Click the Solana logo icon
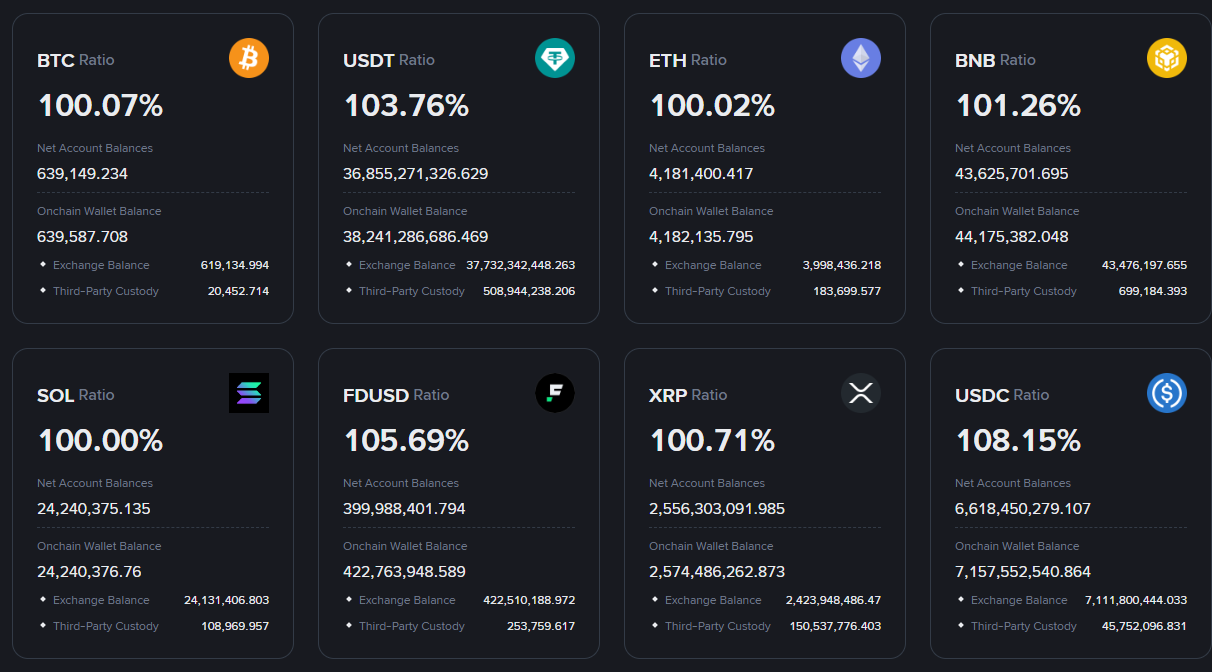This screenshot has width=1212, height=672. pyautogui.click(x=248, y=392)
